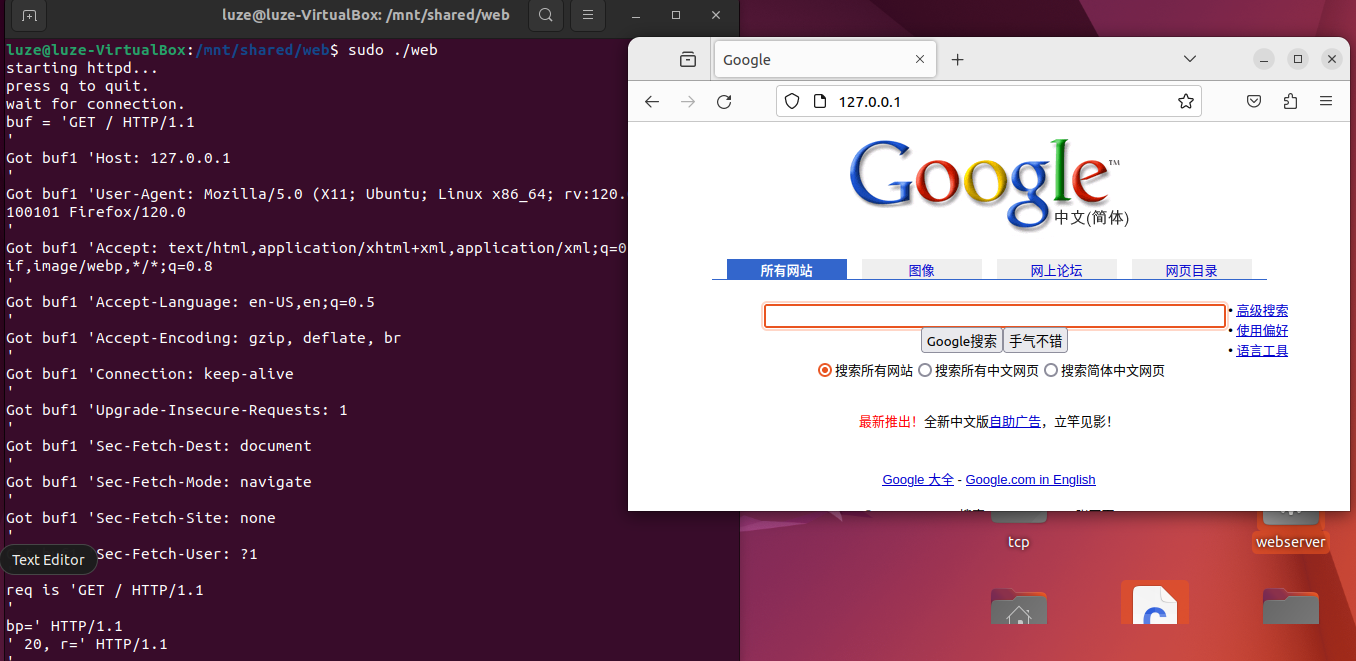1356x661 pixels.
Task: Open Google.com in English link
Action: pos(1030,479)
